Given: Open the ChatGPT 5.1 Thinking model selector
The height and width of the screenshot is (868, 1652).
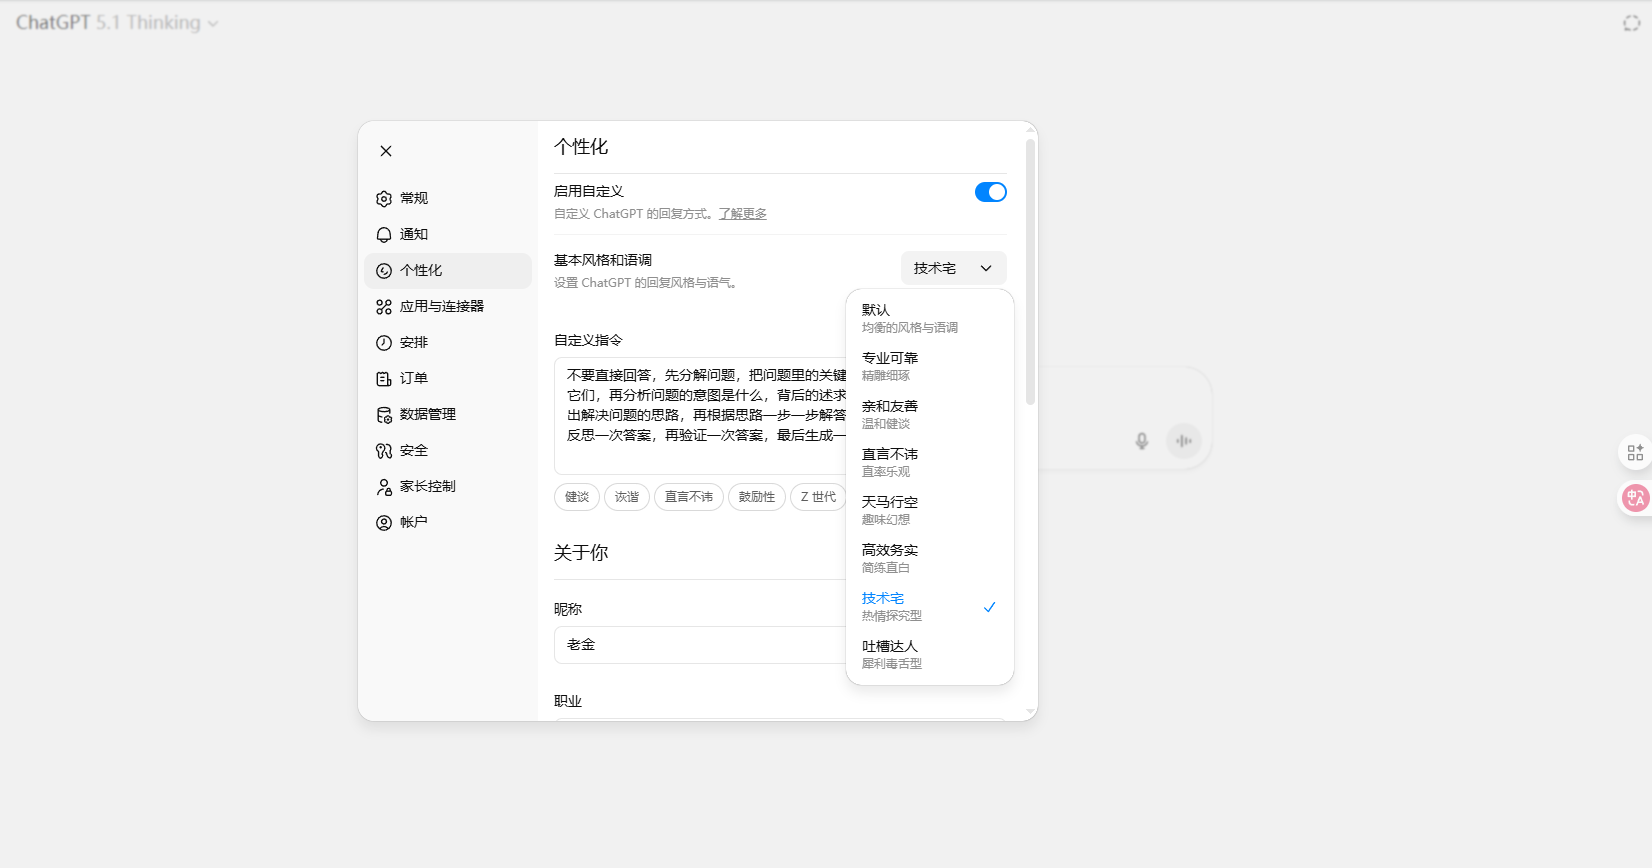Looking at the screenshot, I should (x=117, y=22).
